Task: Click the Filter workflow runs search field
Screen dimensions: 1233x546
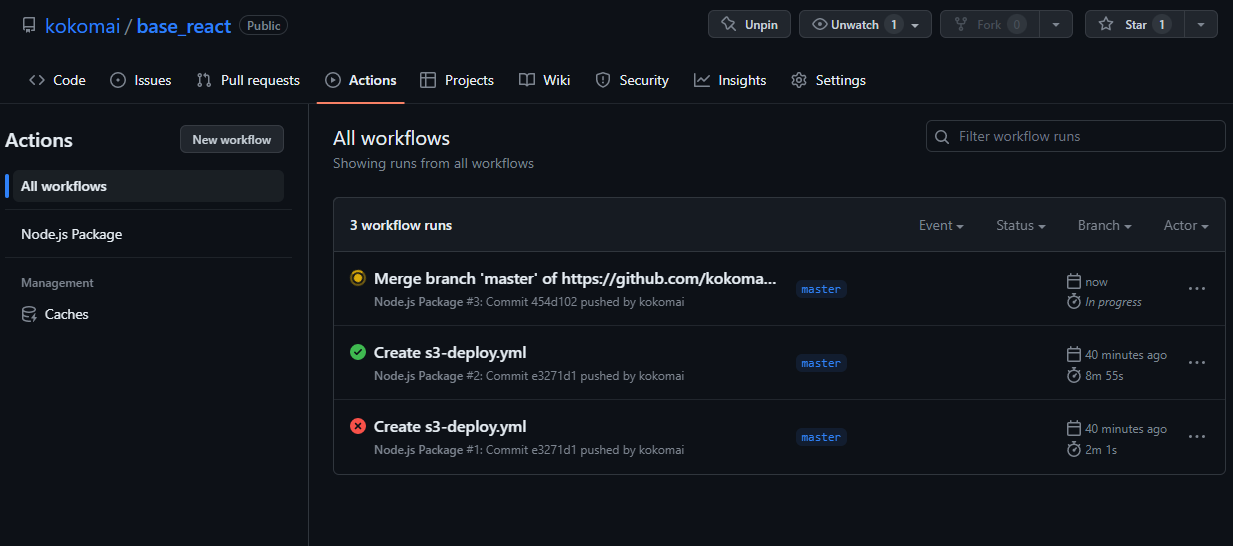Action: [x=1075, y=136]
